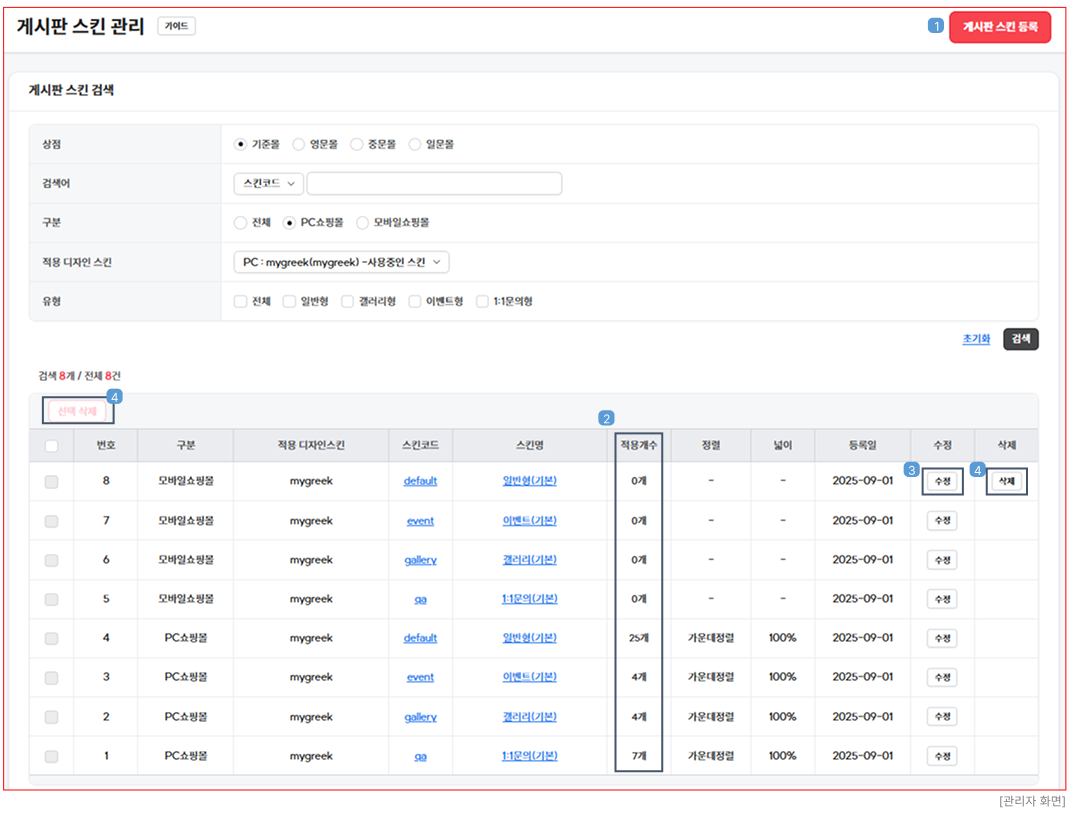Screen dimensions: 1078x817
Task: Select the 영문몰 shop radio option
Action: point(298,144)
